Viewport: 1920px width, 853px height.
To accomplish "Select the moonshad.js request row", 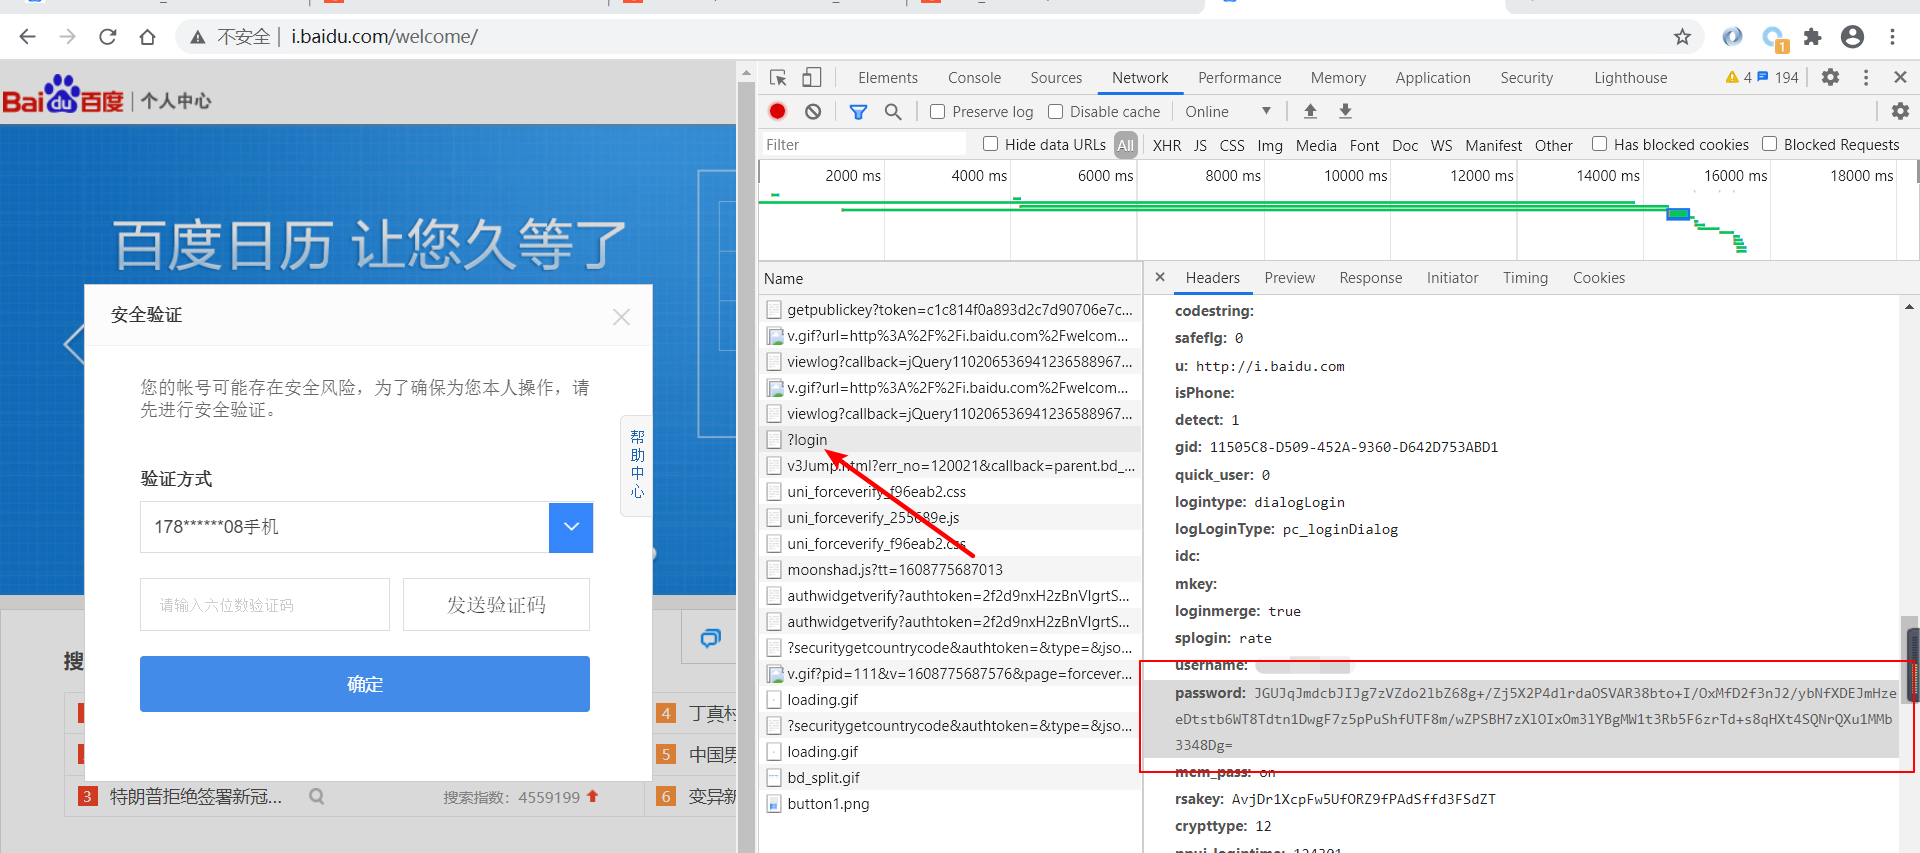I will 951,570.
